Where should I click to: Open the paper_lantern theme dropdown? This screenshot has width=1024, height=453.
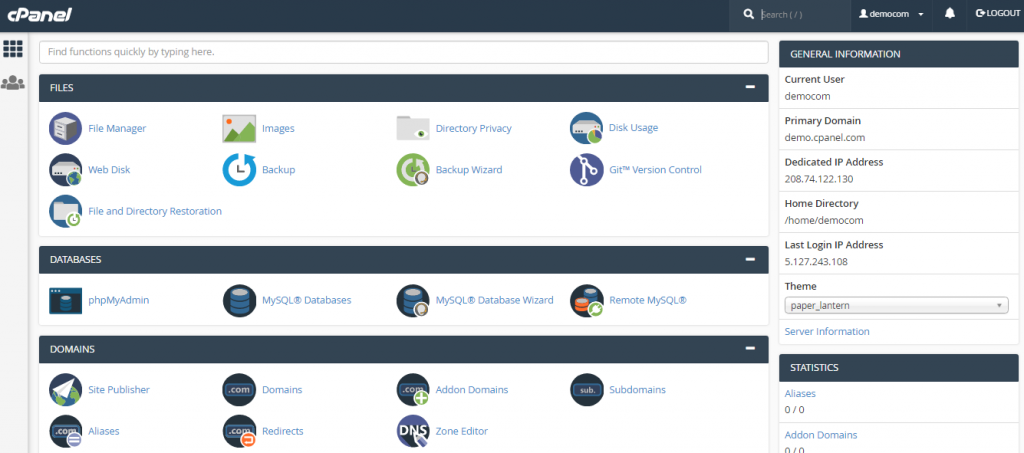coord(896,306)
